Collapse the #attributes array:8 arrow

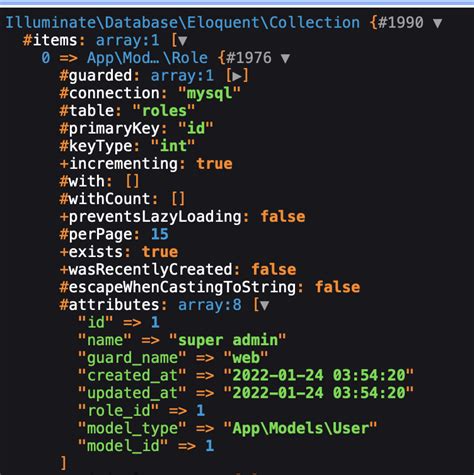click(x=264, y=305)
